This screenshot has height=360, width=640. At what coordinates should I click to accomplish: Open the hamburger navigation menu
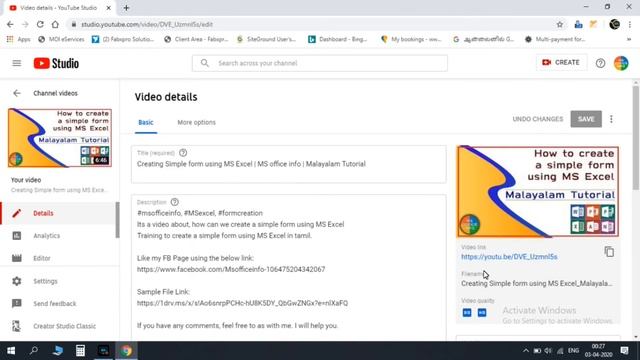[17, 63]
